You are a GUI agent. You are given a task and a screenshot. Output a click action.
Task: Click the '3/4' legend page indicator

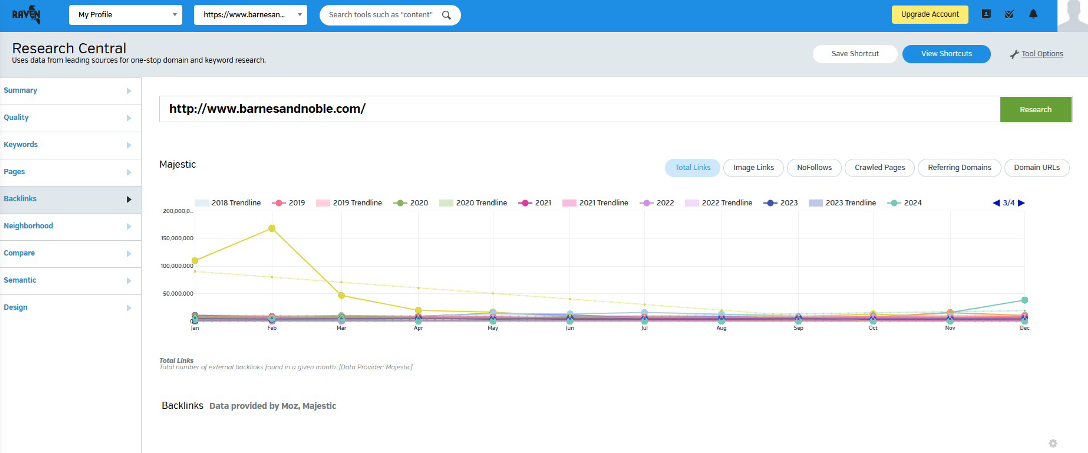tap(1009, 203)
